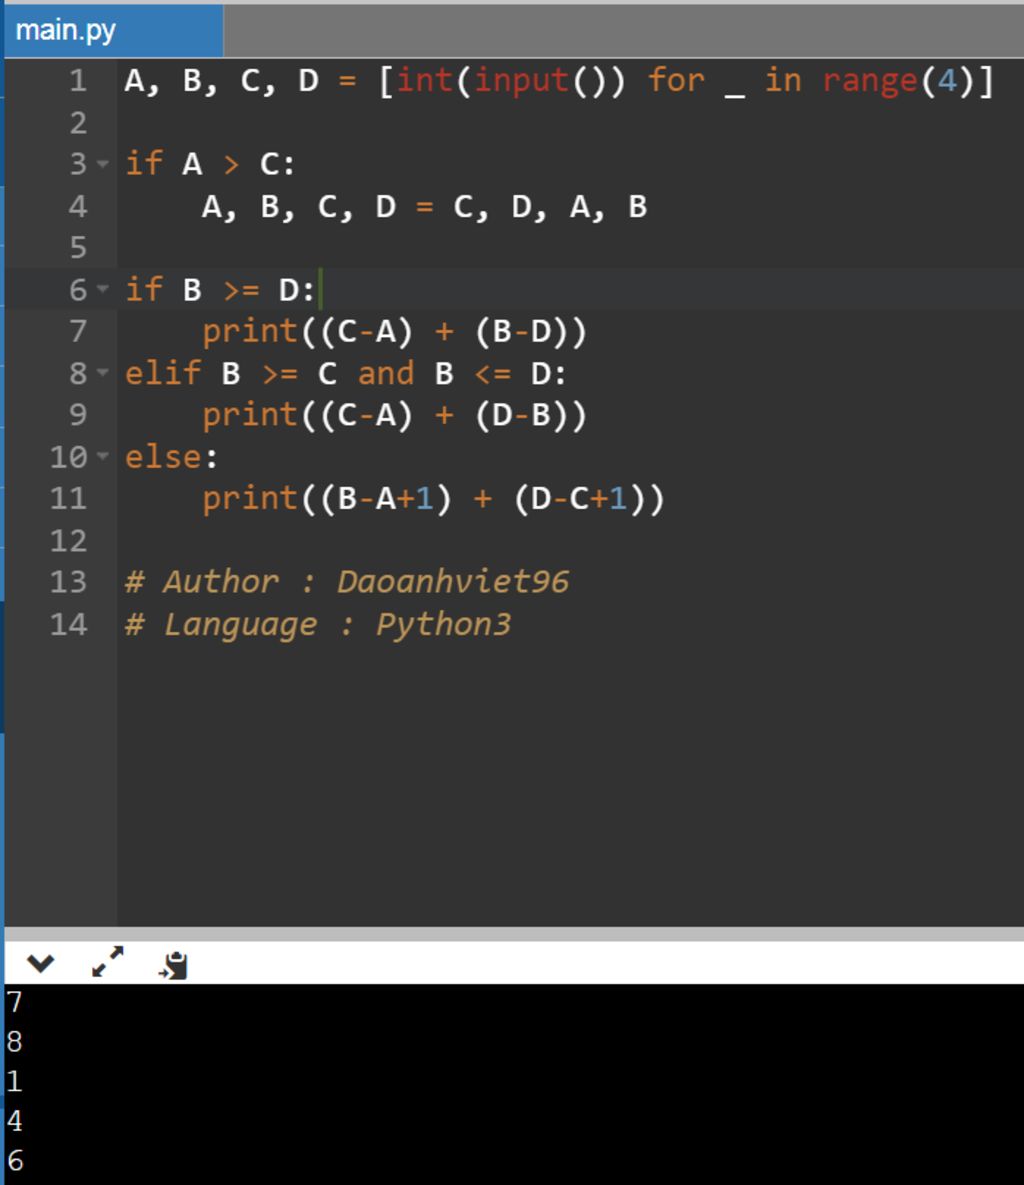Click line number 14 in the gutter
The width and height of the screenshot is (1024, 1185).
click(69, 623)
